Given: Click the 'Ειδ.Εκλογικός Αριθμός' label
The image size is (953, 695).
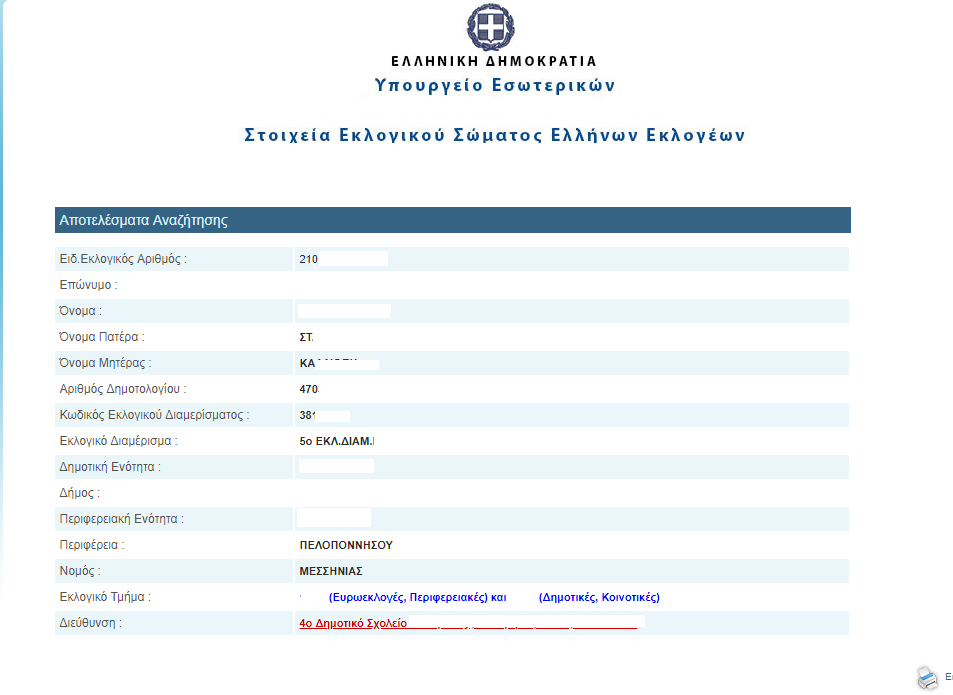Looking at the screenshot, I should point(123,260).
